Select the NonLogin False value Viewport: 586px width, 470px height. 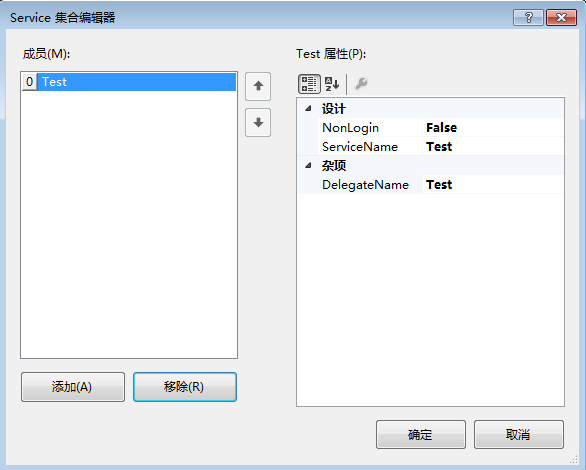pyautogui.click(x=493, y=128)
